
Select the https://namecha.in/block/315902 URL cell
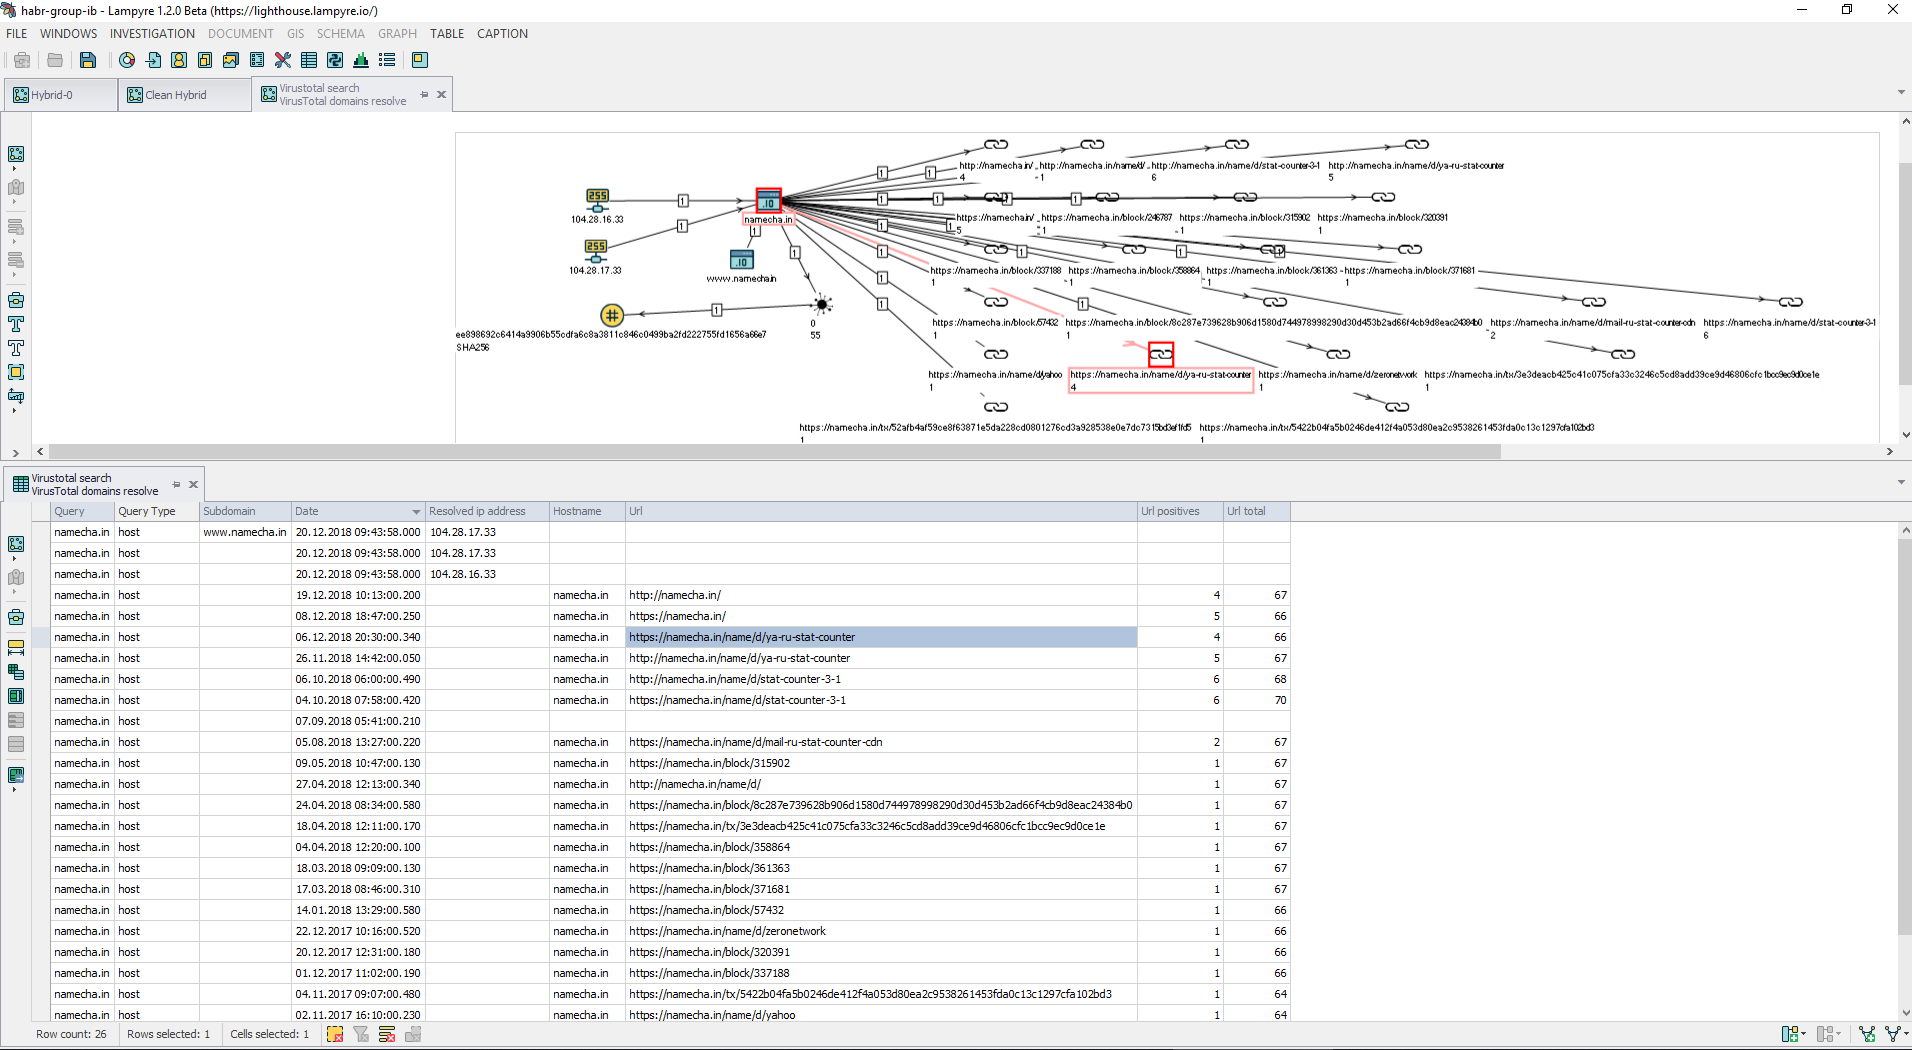coord(881,763)
